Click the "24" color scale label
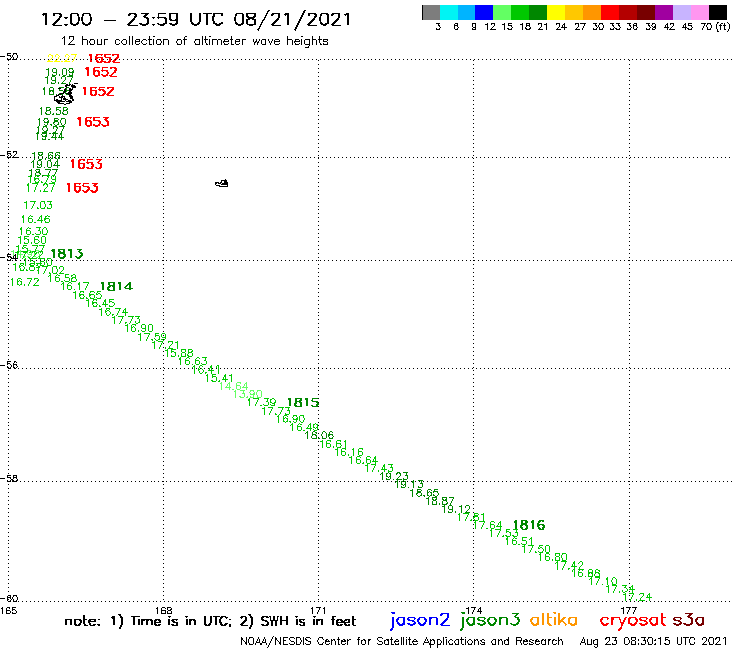This screenshot has width=740, height=650. pyautogui.click(x=561, y=27)
